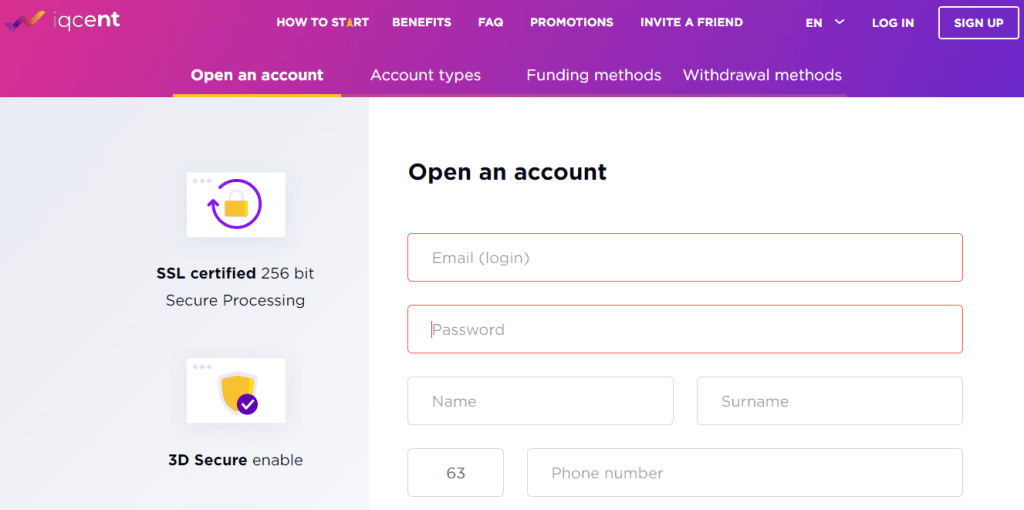
Task: Open the HOW TO START menu item
Action: (x=323, y=22)
